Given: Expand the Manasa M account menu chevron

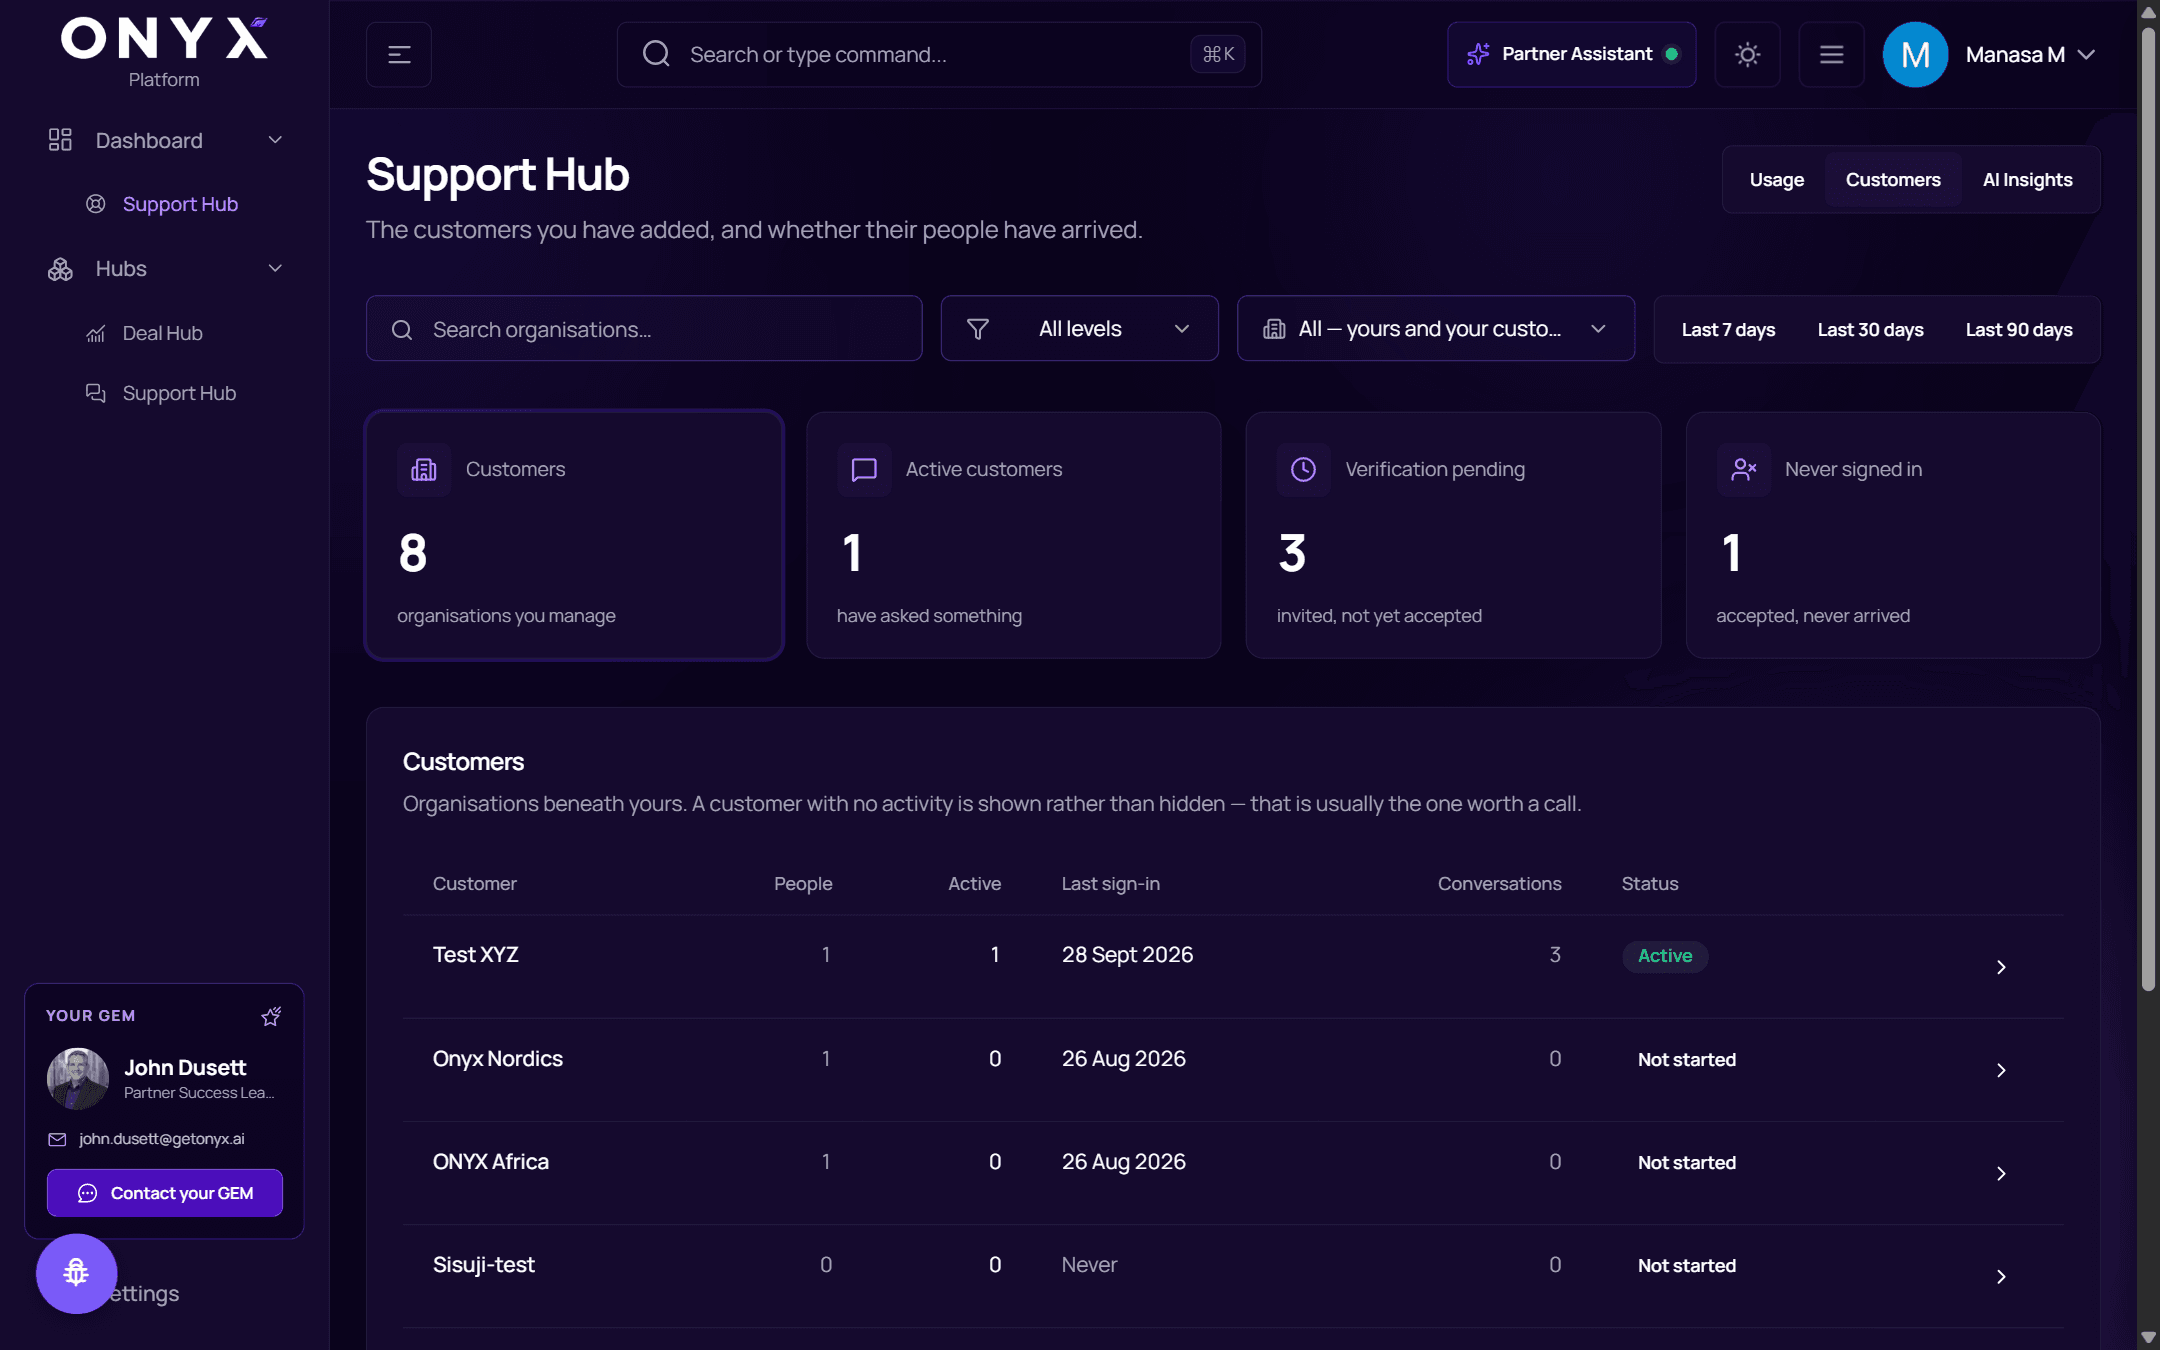Looking at the screenshot, I should pyautogui.click(x=2086, y=55).
